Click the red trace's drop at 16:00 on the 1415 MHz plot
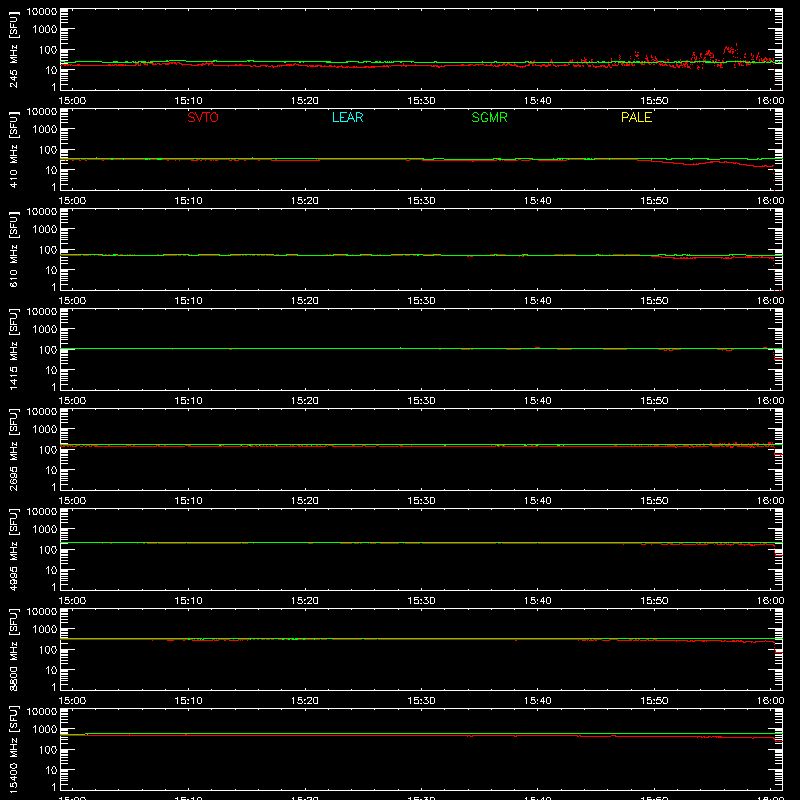This screenshot has height=800, width=800. coord(778,355)
